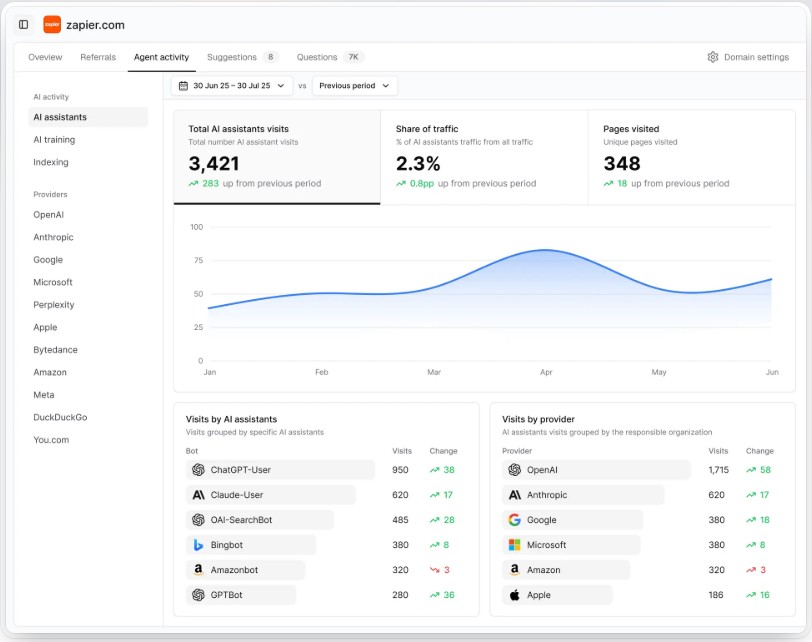Image resolution: width=812 pixels, height=642 pixels.
Task: Open the You.com provider sidebar link
Action: 51,440
